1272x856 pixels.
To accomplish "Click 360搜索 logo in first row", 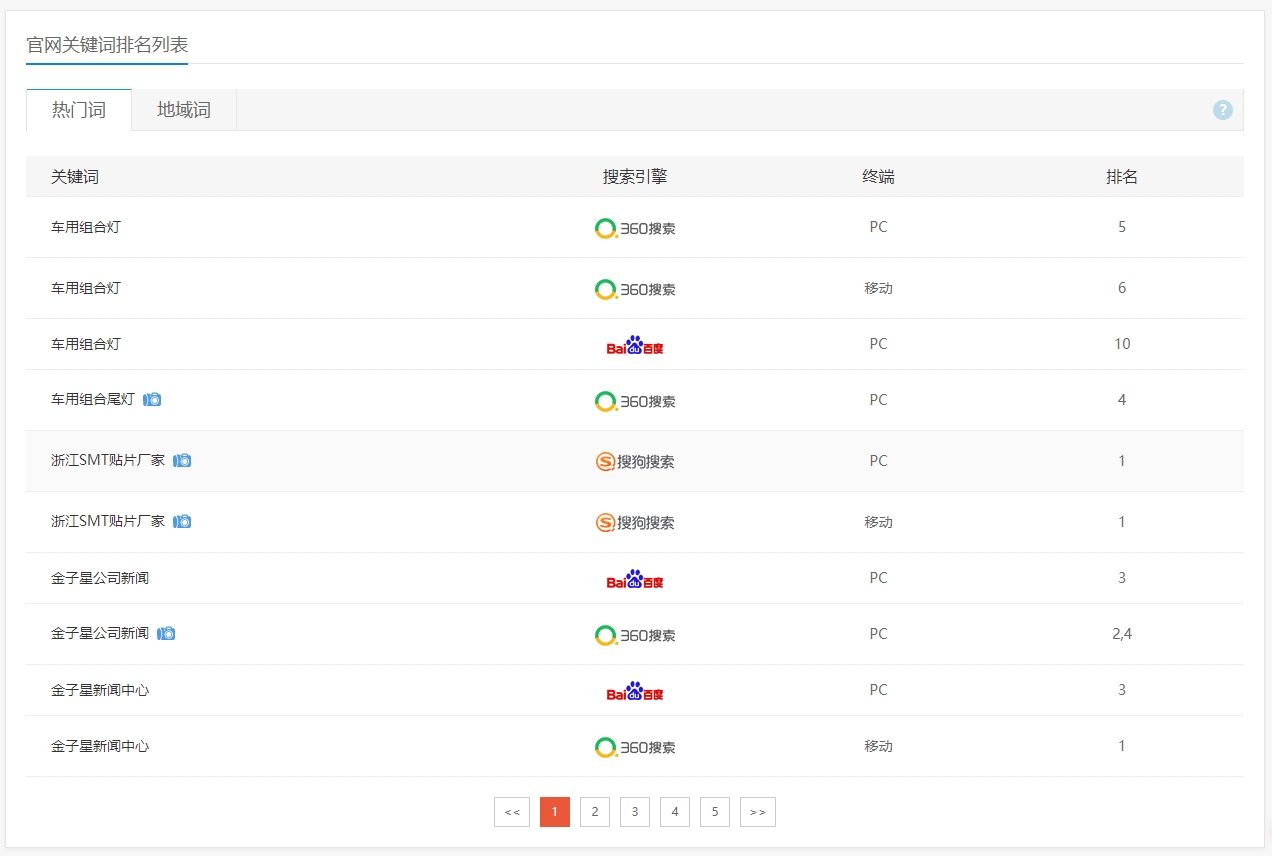I will click(x=635, y=228).
